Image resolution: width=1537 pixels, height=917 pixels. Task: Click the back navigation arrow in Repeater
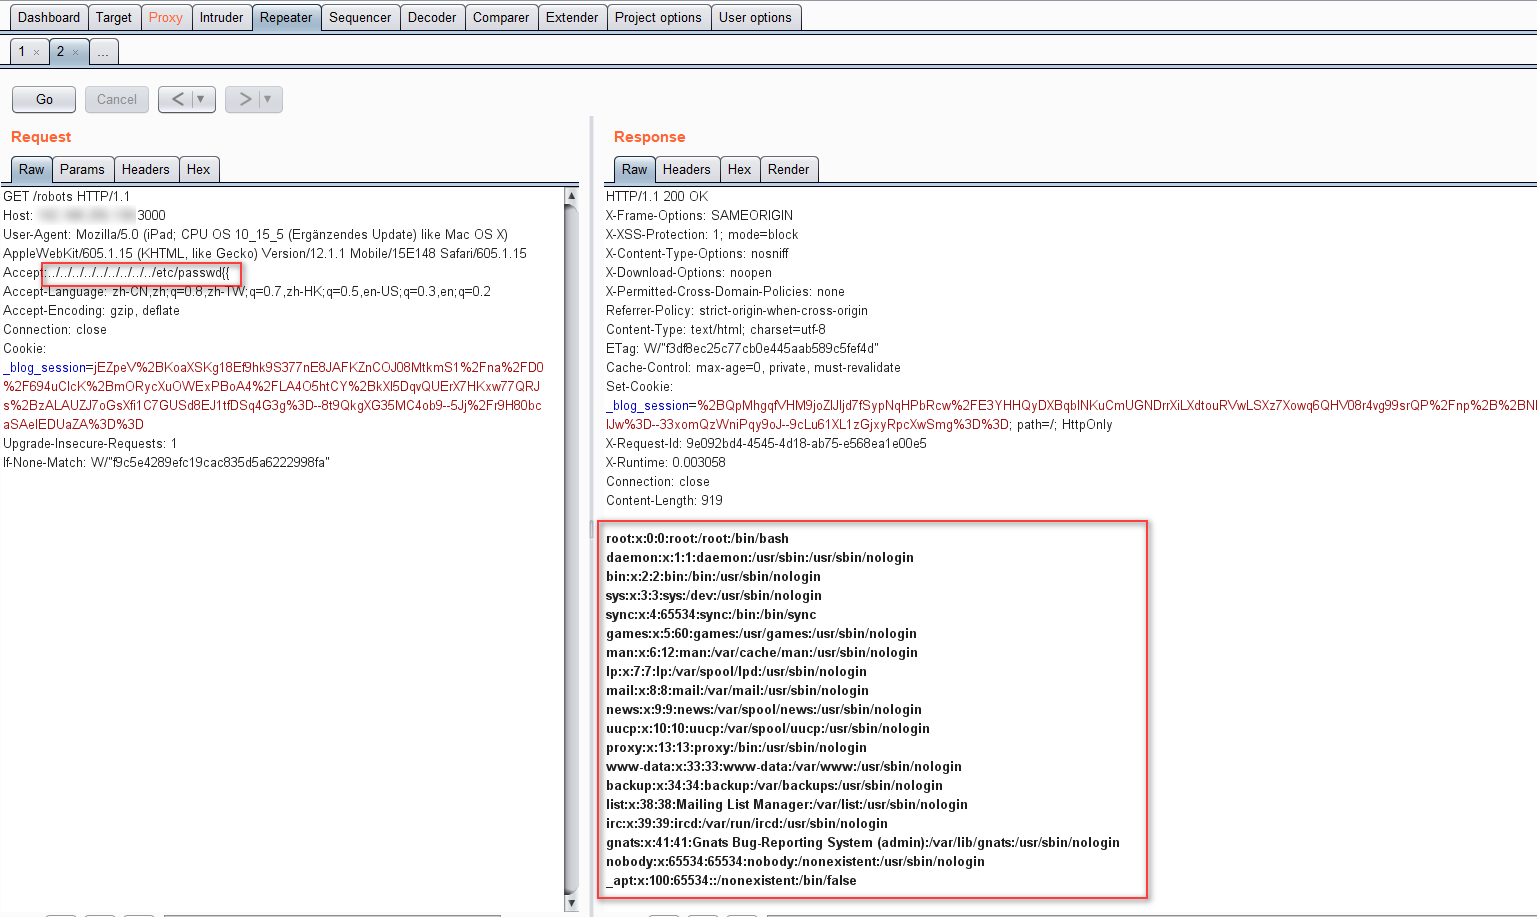point(176,99)
